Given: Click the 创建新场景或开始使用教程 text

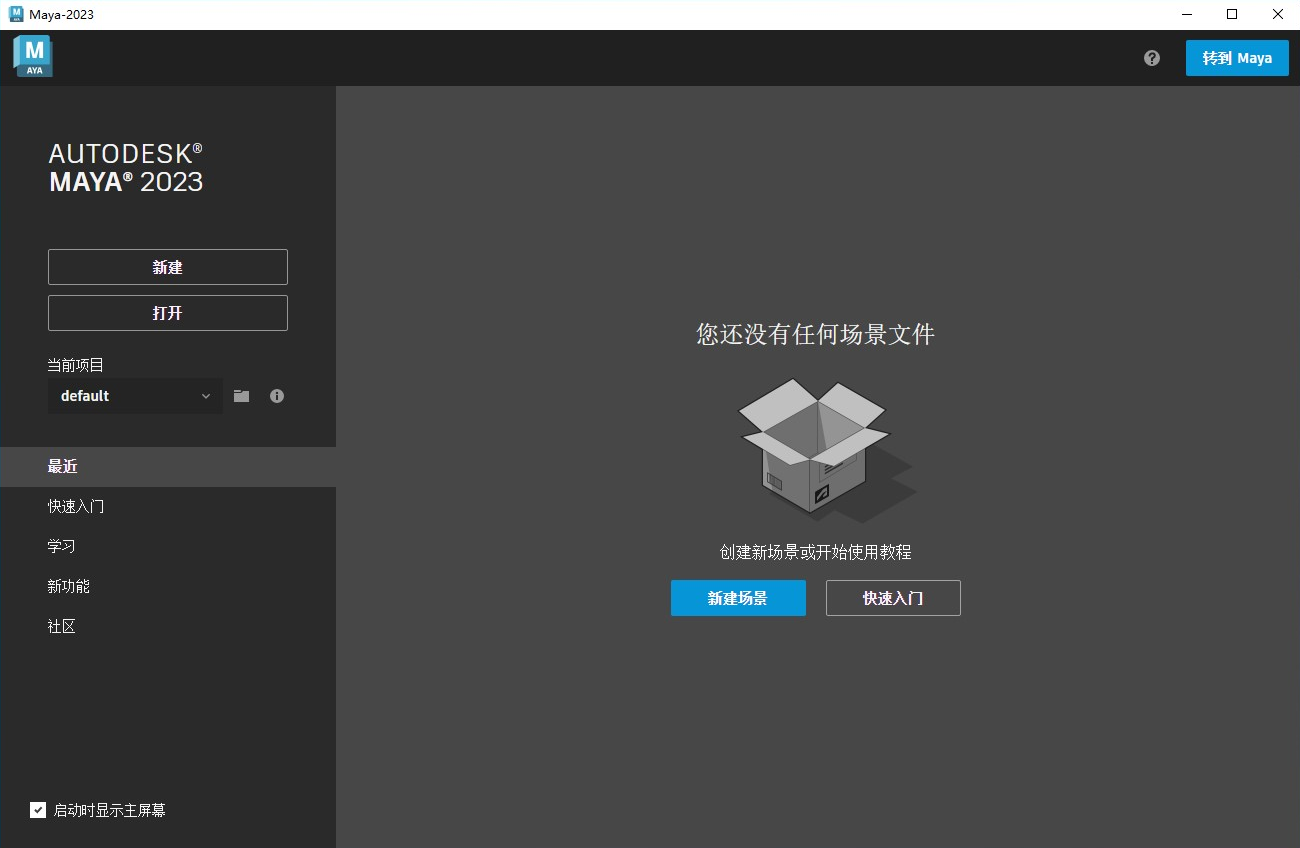Looking at the screenshot, I should 815,552.
